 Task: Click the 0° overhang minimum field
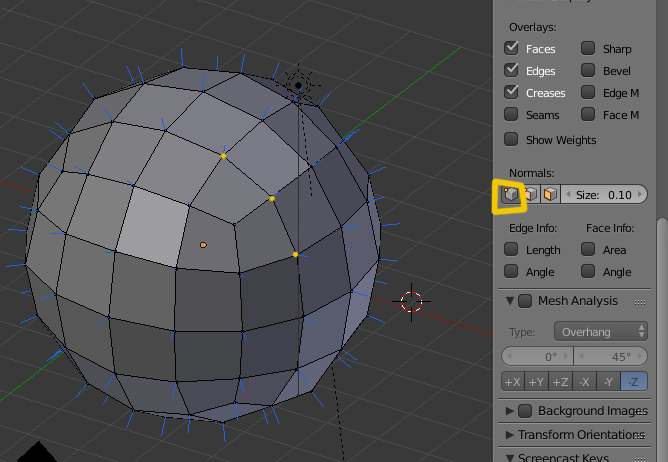pyautogui.click(x=537, y=356)
